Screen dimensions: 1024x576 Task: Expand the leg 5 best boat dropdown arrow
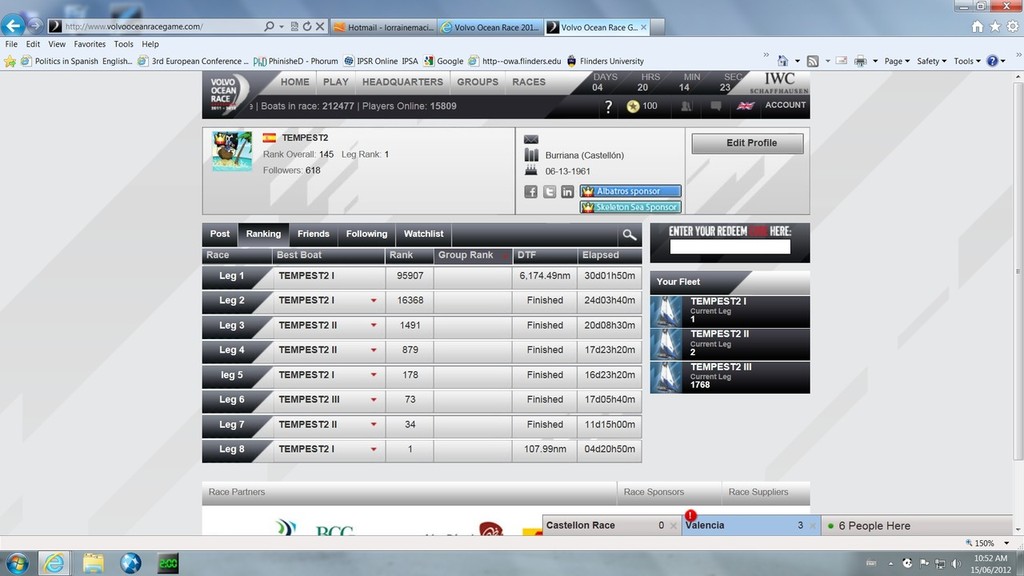coord(374,375)
